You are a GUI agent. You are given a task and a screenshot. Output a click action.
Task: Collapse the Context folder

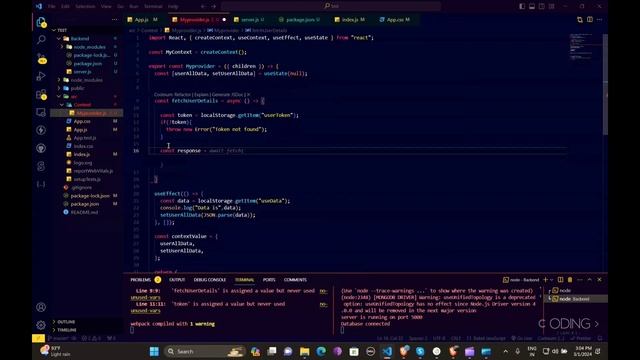pos(82,105)
